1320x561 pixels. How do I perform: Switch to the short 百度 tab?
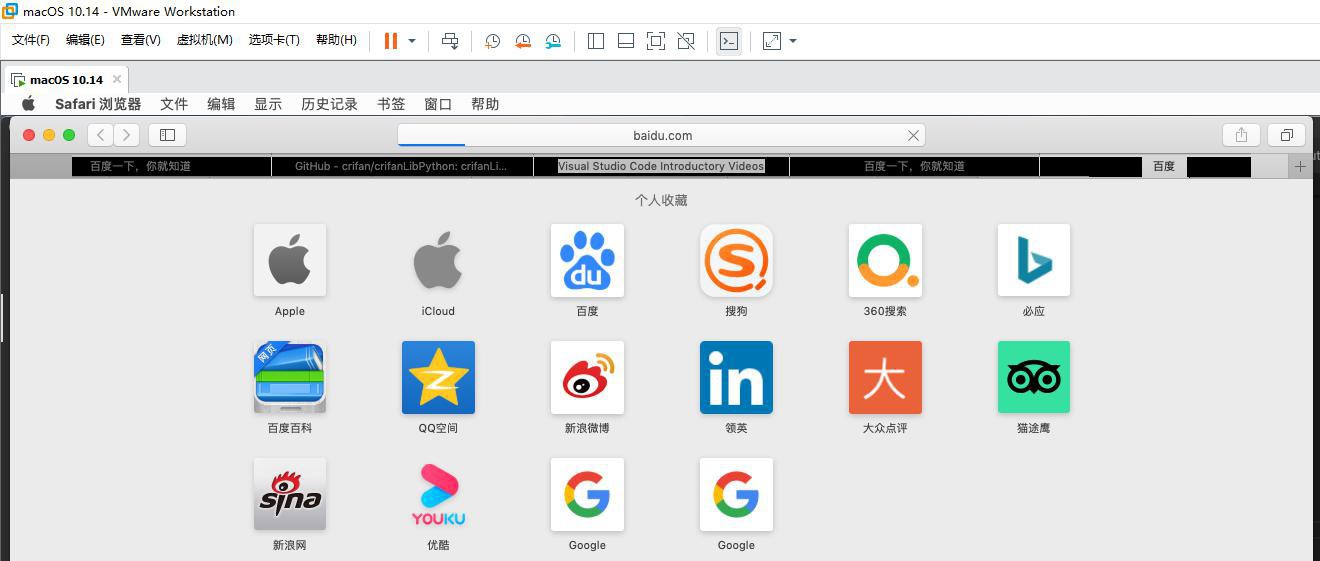tap(1164, 166)
